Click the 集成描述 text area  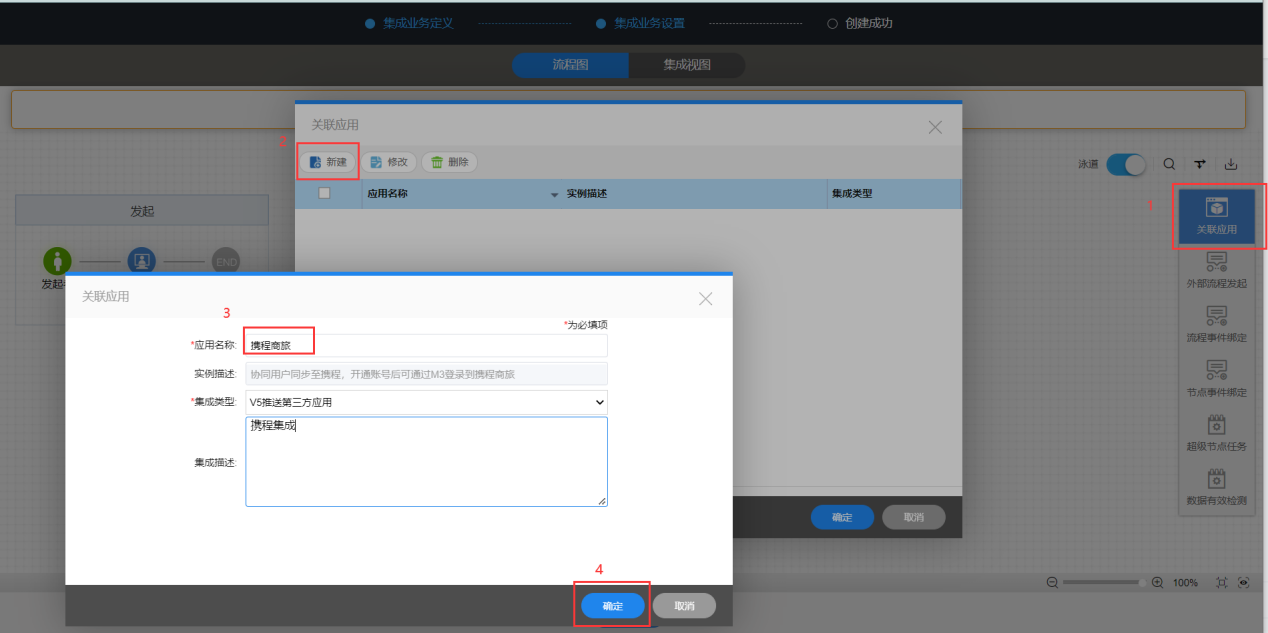tap(426, 462)
